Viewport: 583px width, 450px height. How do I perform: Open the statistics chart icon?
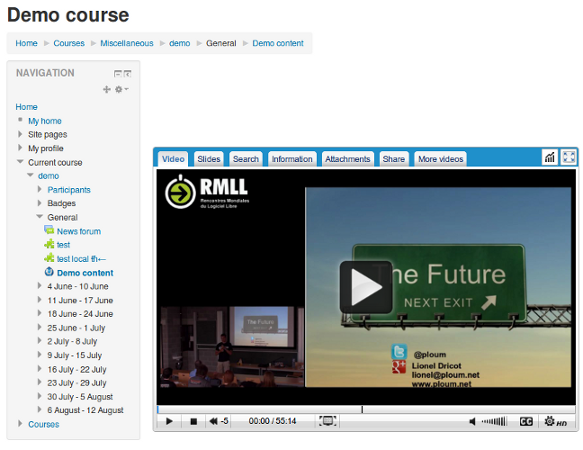click(x=550, y=157)
